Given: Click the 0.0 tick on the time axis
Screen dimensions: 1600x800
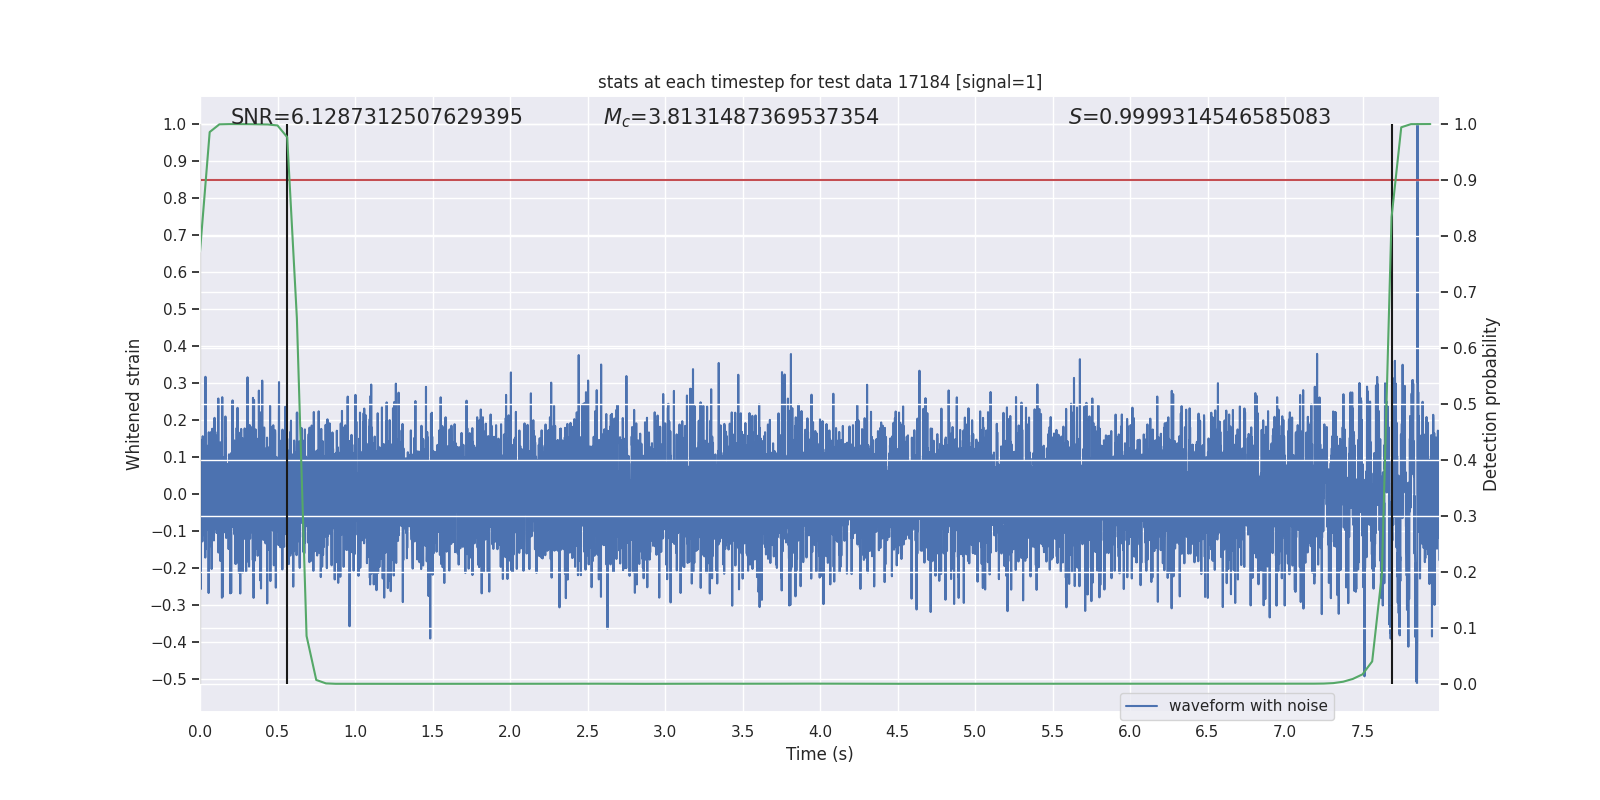Looking at the screenshot, I should tap(200, 731).
